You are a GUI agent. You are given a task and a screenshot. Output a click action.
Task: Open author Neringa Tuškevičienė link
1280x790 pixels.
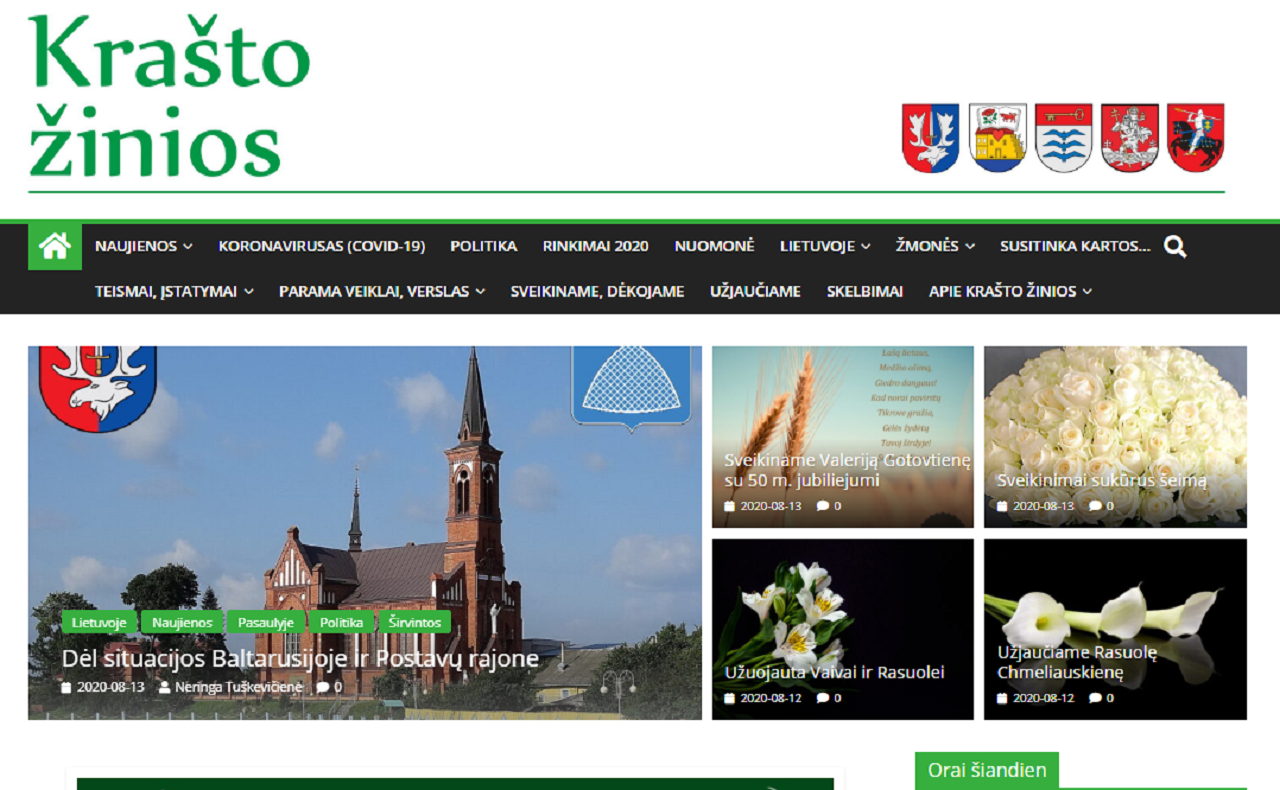tap(238, 688)
